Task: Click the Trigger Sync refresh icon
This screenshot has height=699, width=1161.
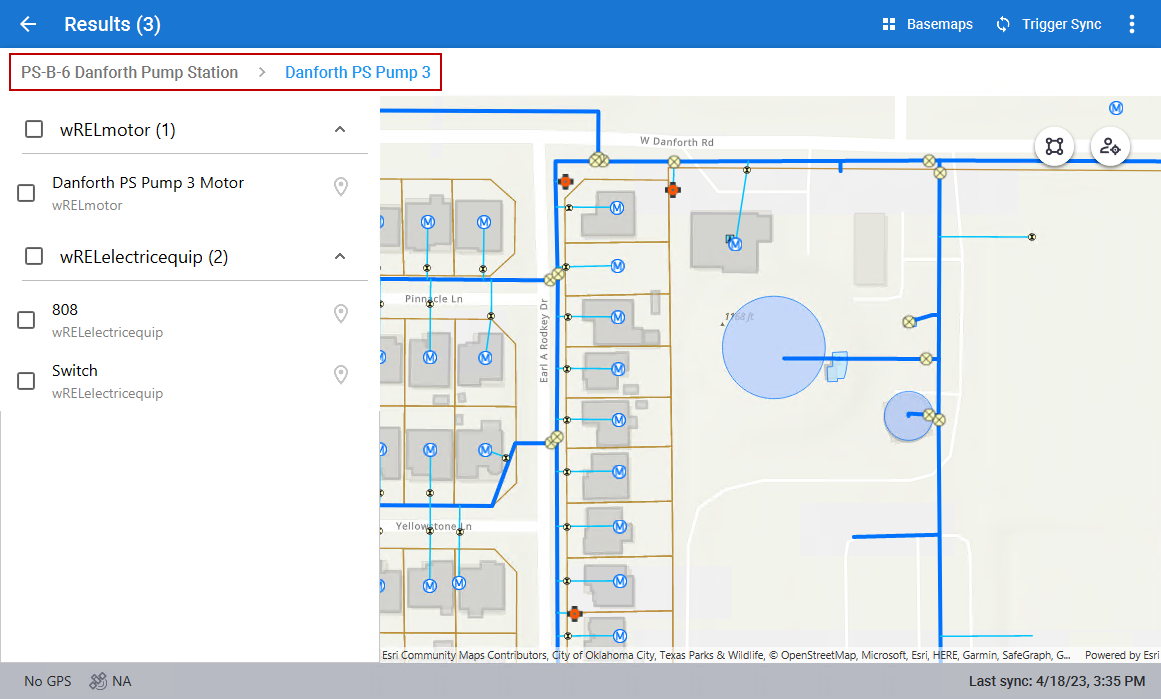Action: pyautogui.click(x=1003, y=24)
